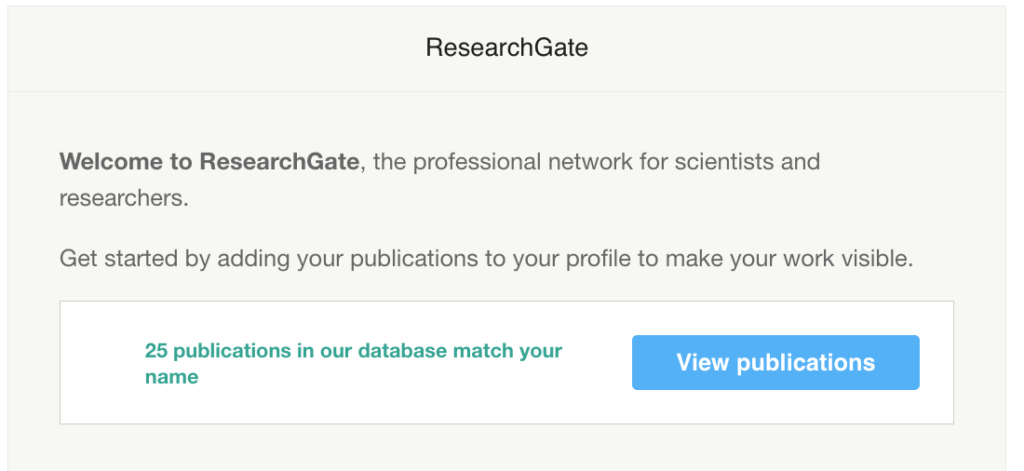This screenshot has width=1024, height=471.
Task: Click the green '25 publications' match text
Action: [353, 351]
